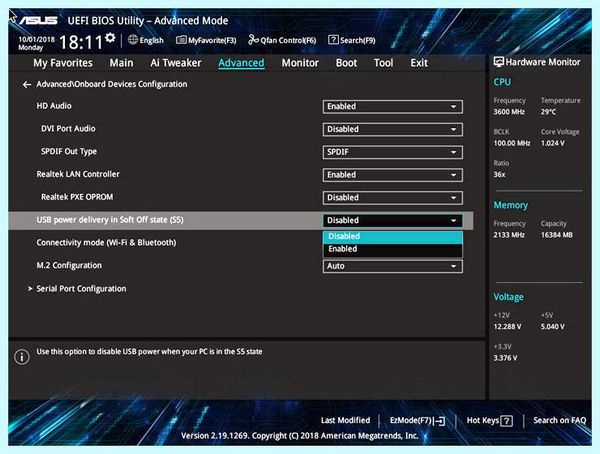600x454 pixels.
Task: Click the EzMode exit arrow icon
Action: coord(439,421)
